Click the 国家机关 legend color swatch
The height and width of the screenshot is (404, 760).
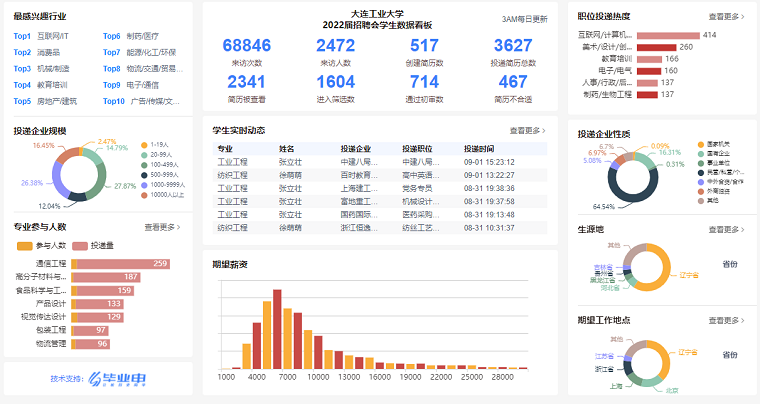tap(701, 144)
